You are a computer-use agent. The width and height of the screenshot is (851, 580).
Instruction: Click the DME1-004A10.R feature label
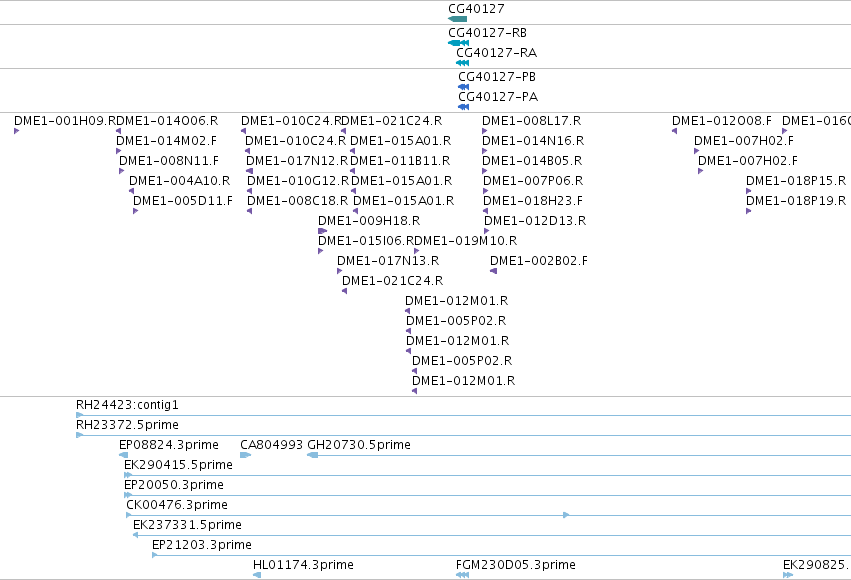pyautogui.click(x=180, y=181)
